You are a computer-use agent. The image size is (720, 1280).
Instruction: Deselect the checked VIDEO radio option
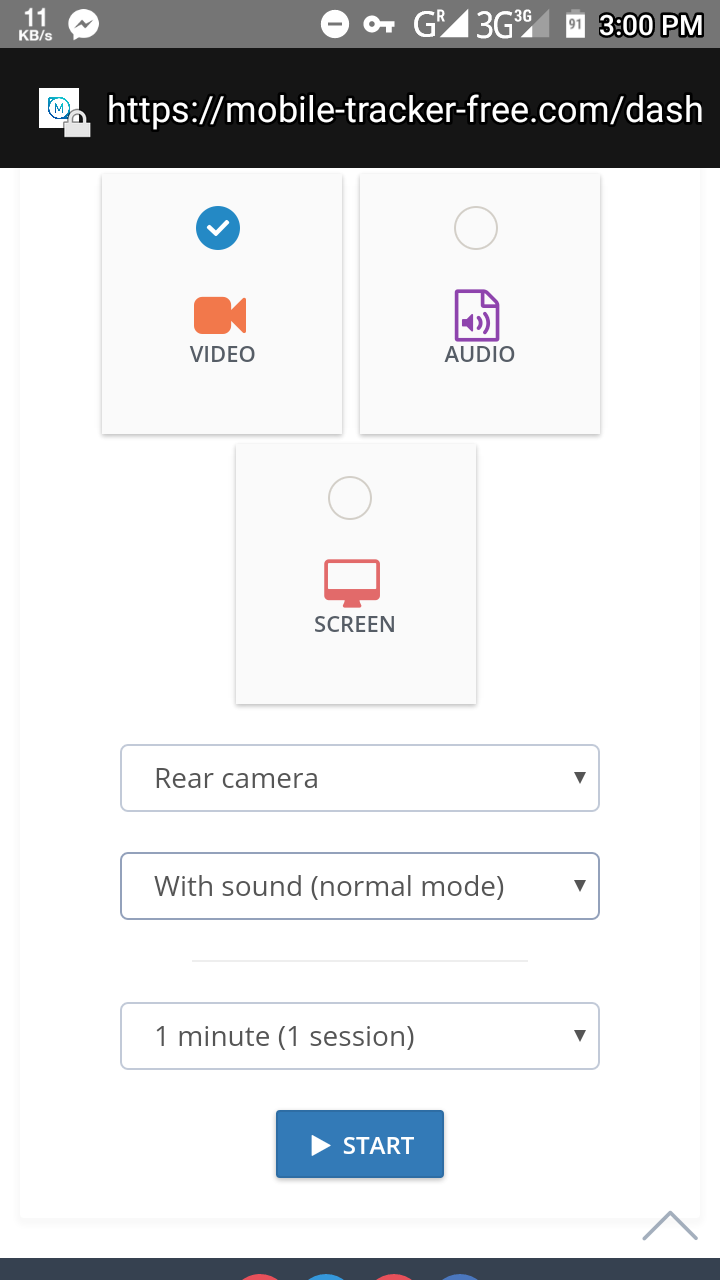tap(218, 228)
